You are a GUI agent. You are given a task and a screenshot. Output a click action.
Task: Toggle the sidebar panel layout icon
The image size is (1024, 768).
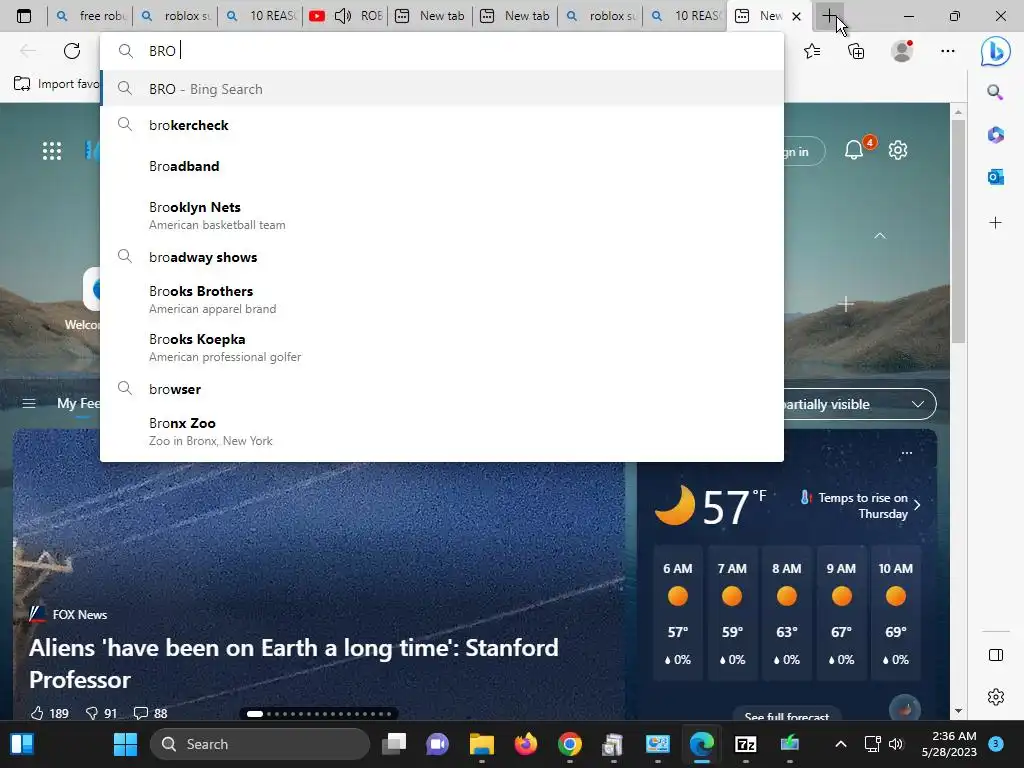[996, 655]
